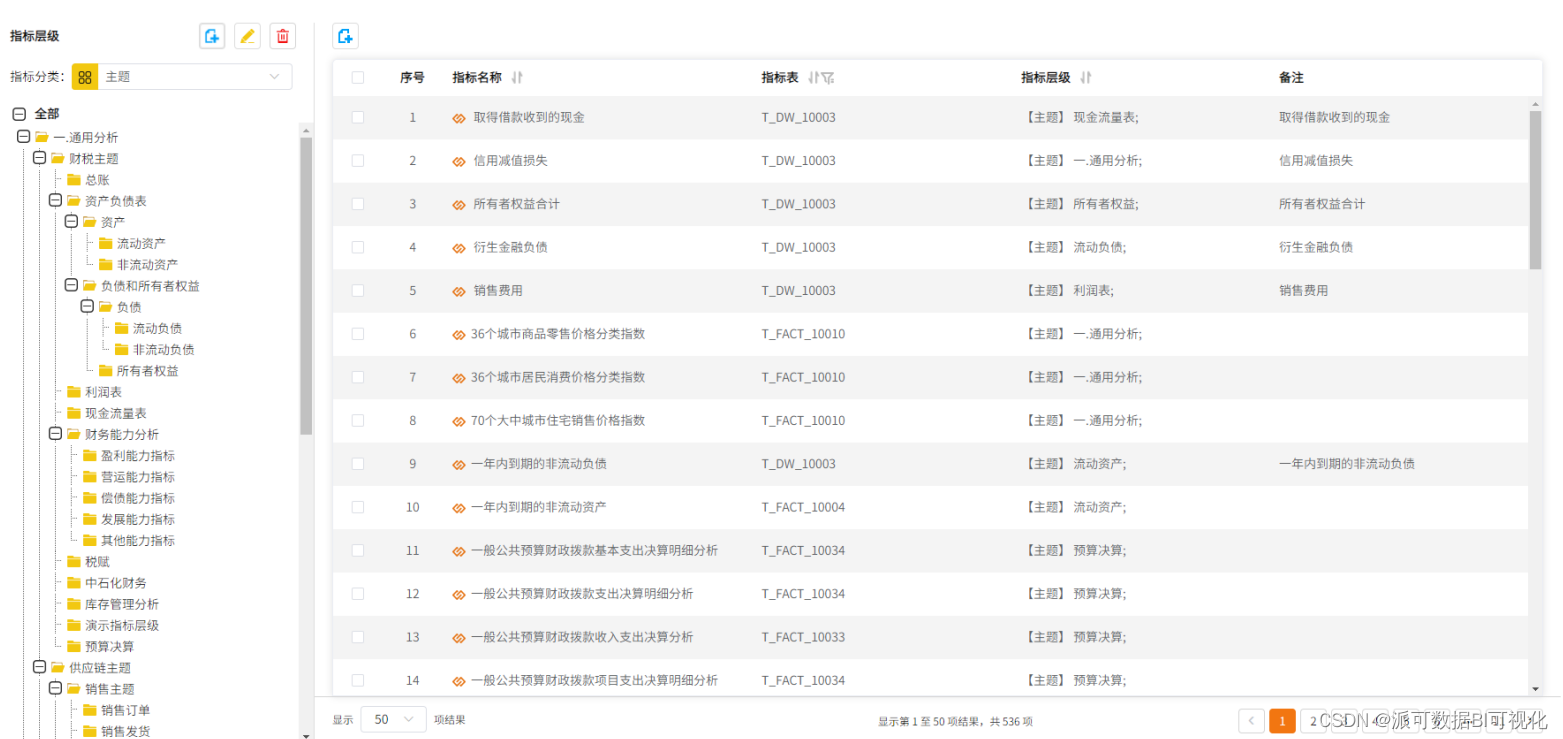Select 偿债能力指标 in the tree
1563x739 pixels.
coord(138,498)
